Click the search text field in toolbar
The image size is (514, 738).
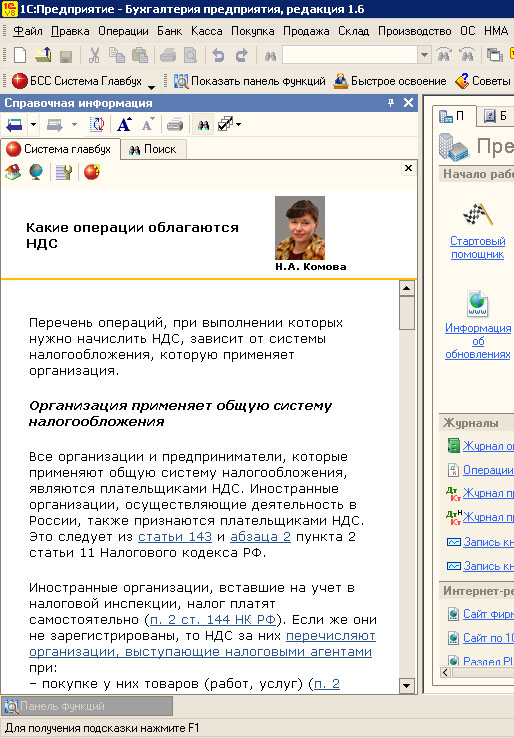350,56
